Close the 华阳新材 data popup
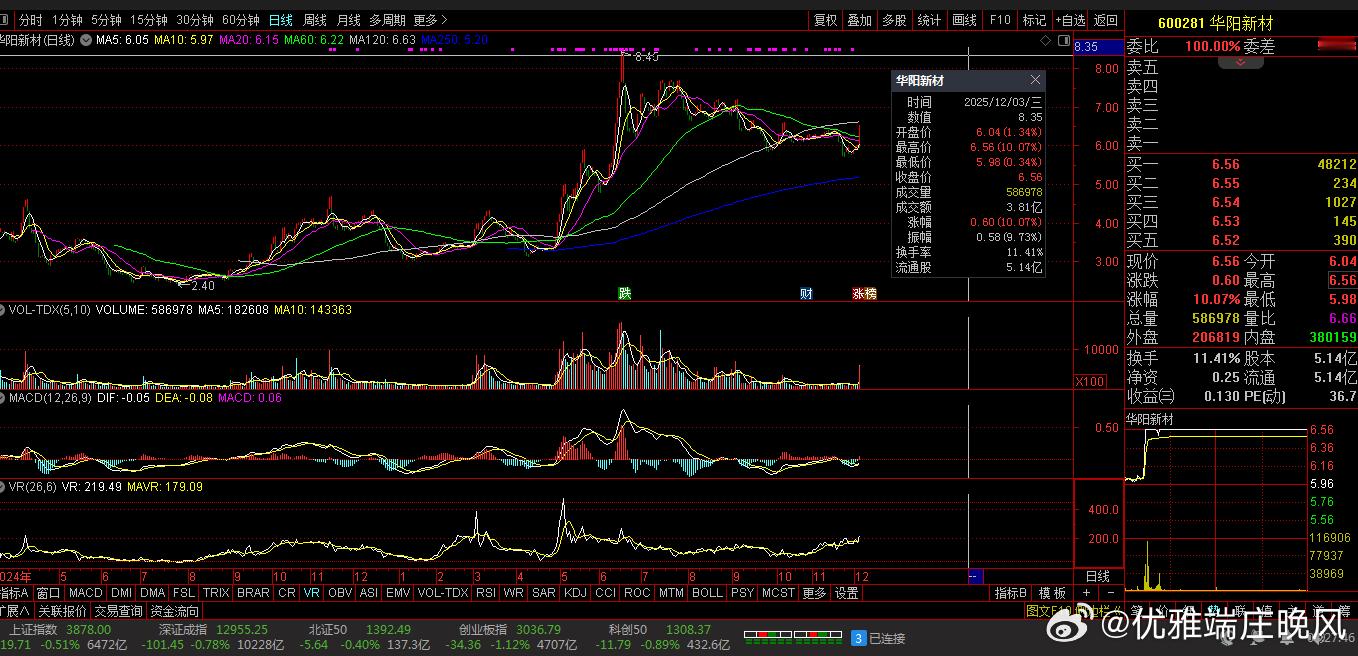 point(1035,80)
